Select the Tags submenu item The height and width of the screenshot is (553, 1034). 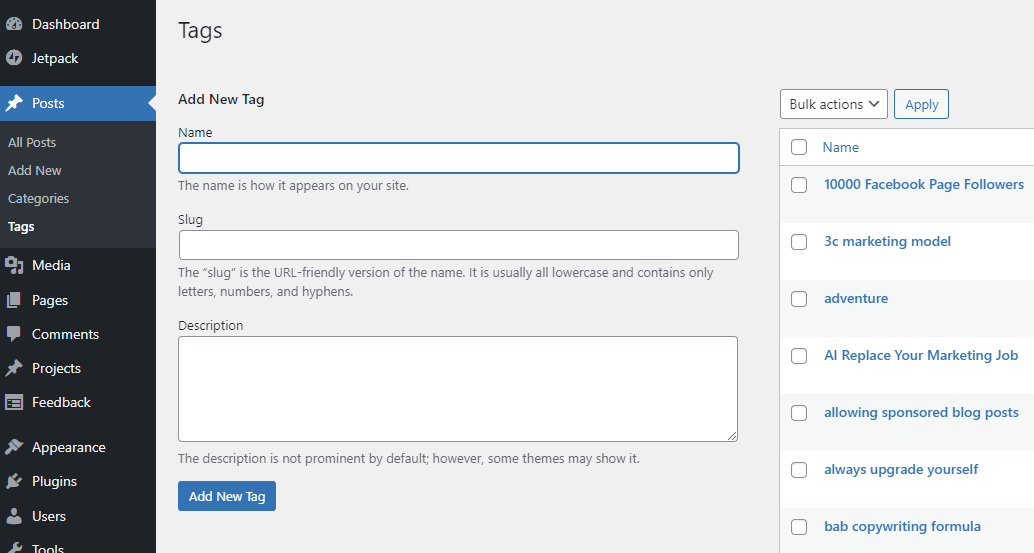(21, 227)
